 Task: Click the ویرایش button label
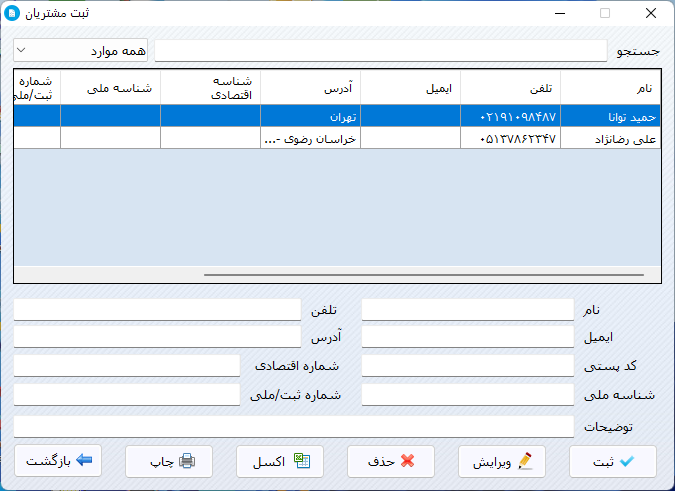coord(492,463)
